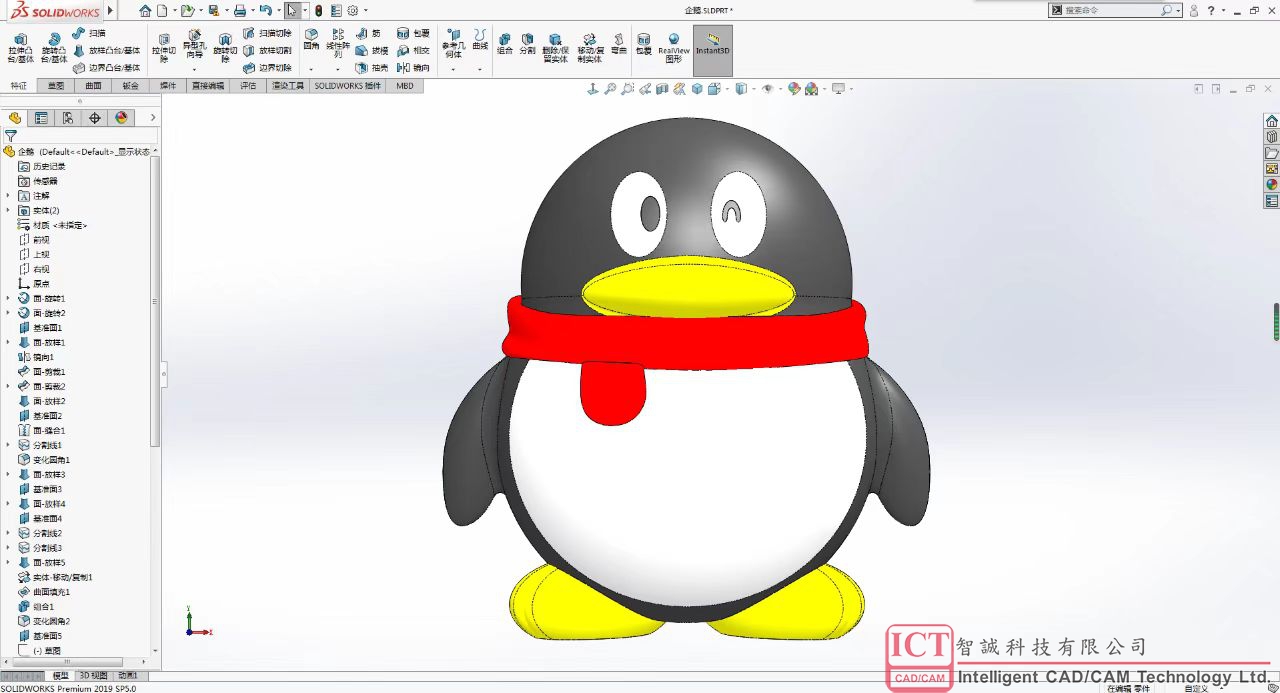1280x693 pixels.
Task: Click the Home icon in the top toolbar
Action: pyautogui.click(x=146, y=10)
